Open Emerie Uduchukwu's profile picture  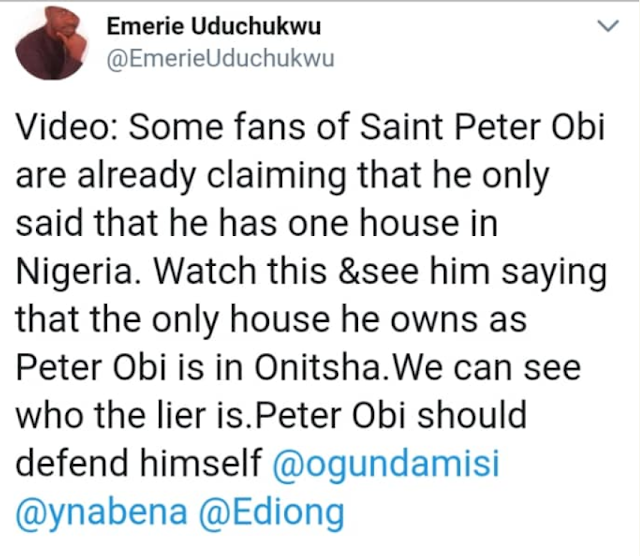(x=51, y=42)
